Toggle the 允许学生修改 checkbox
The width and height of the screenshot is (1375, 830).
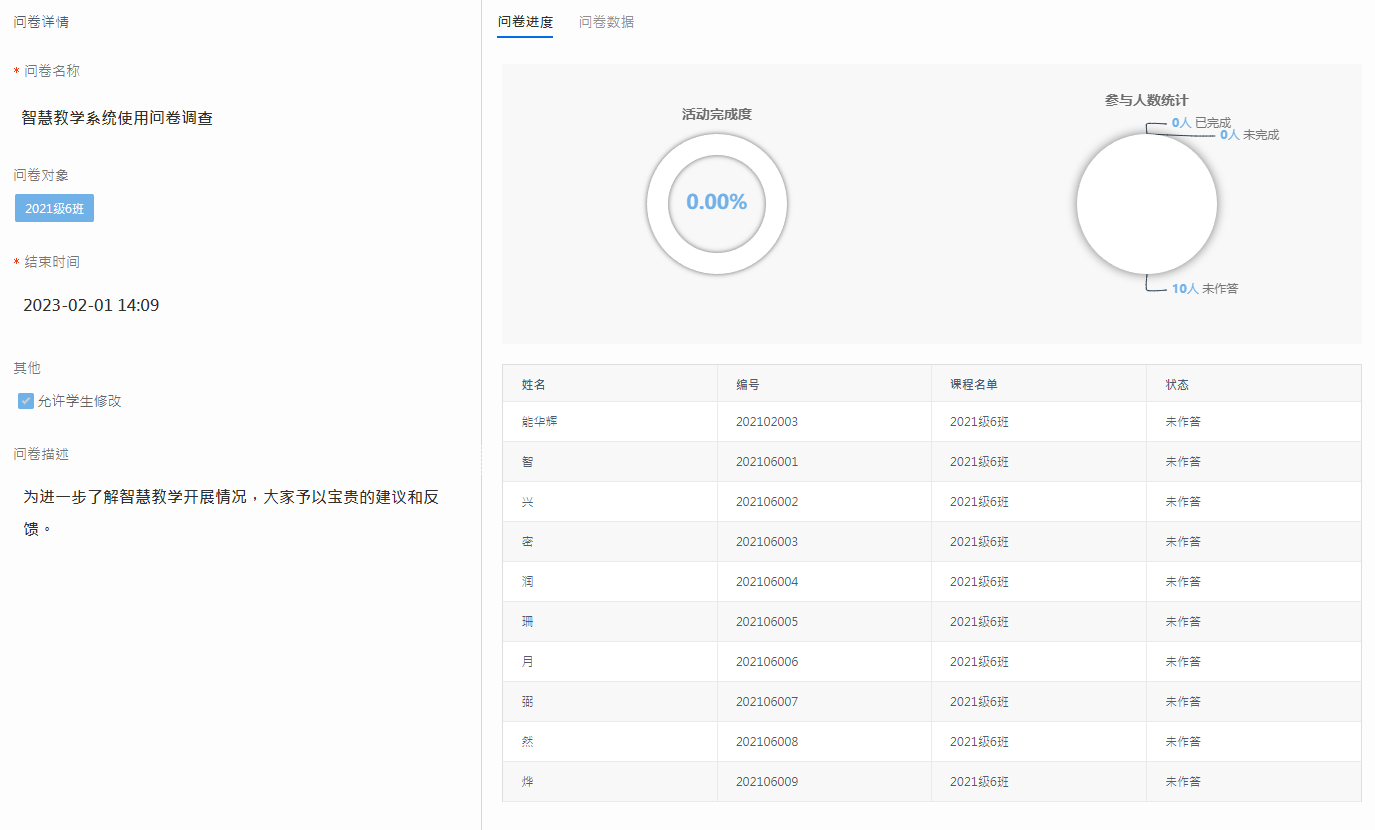[x=26, y=401]
